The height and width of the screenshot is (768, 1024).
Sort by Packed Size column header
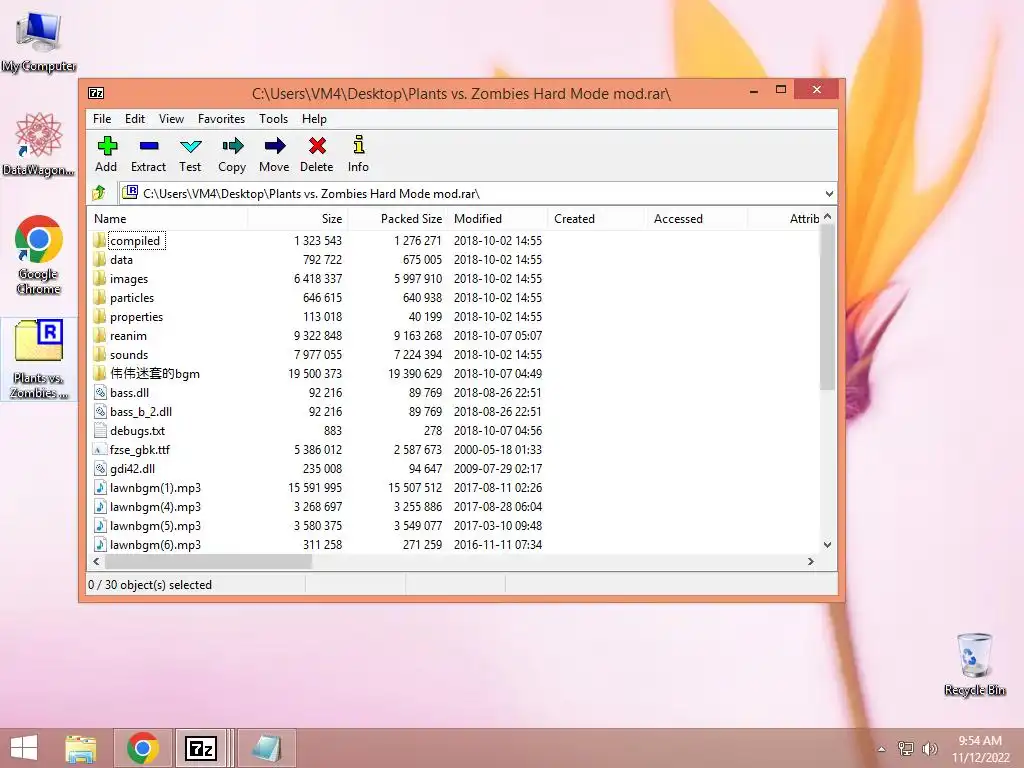tap(397, 219)
